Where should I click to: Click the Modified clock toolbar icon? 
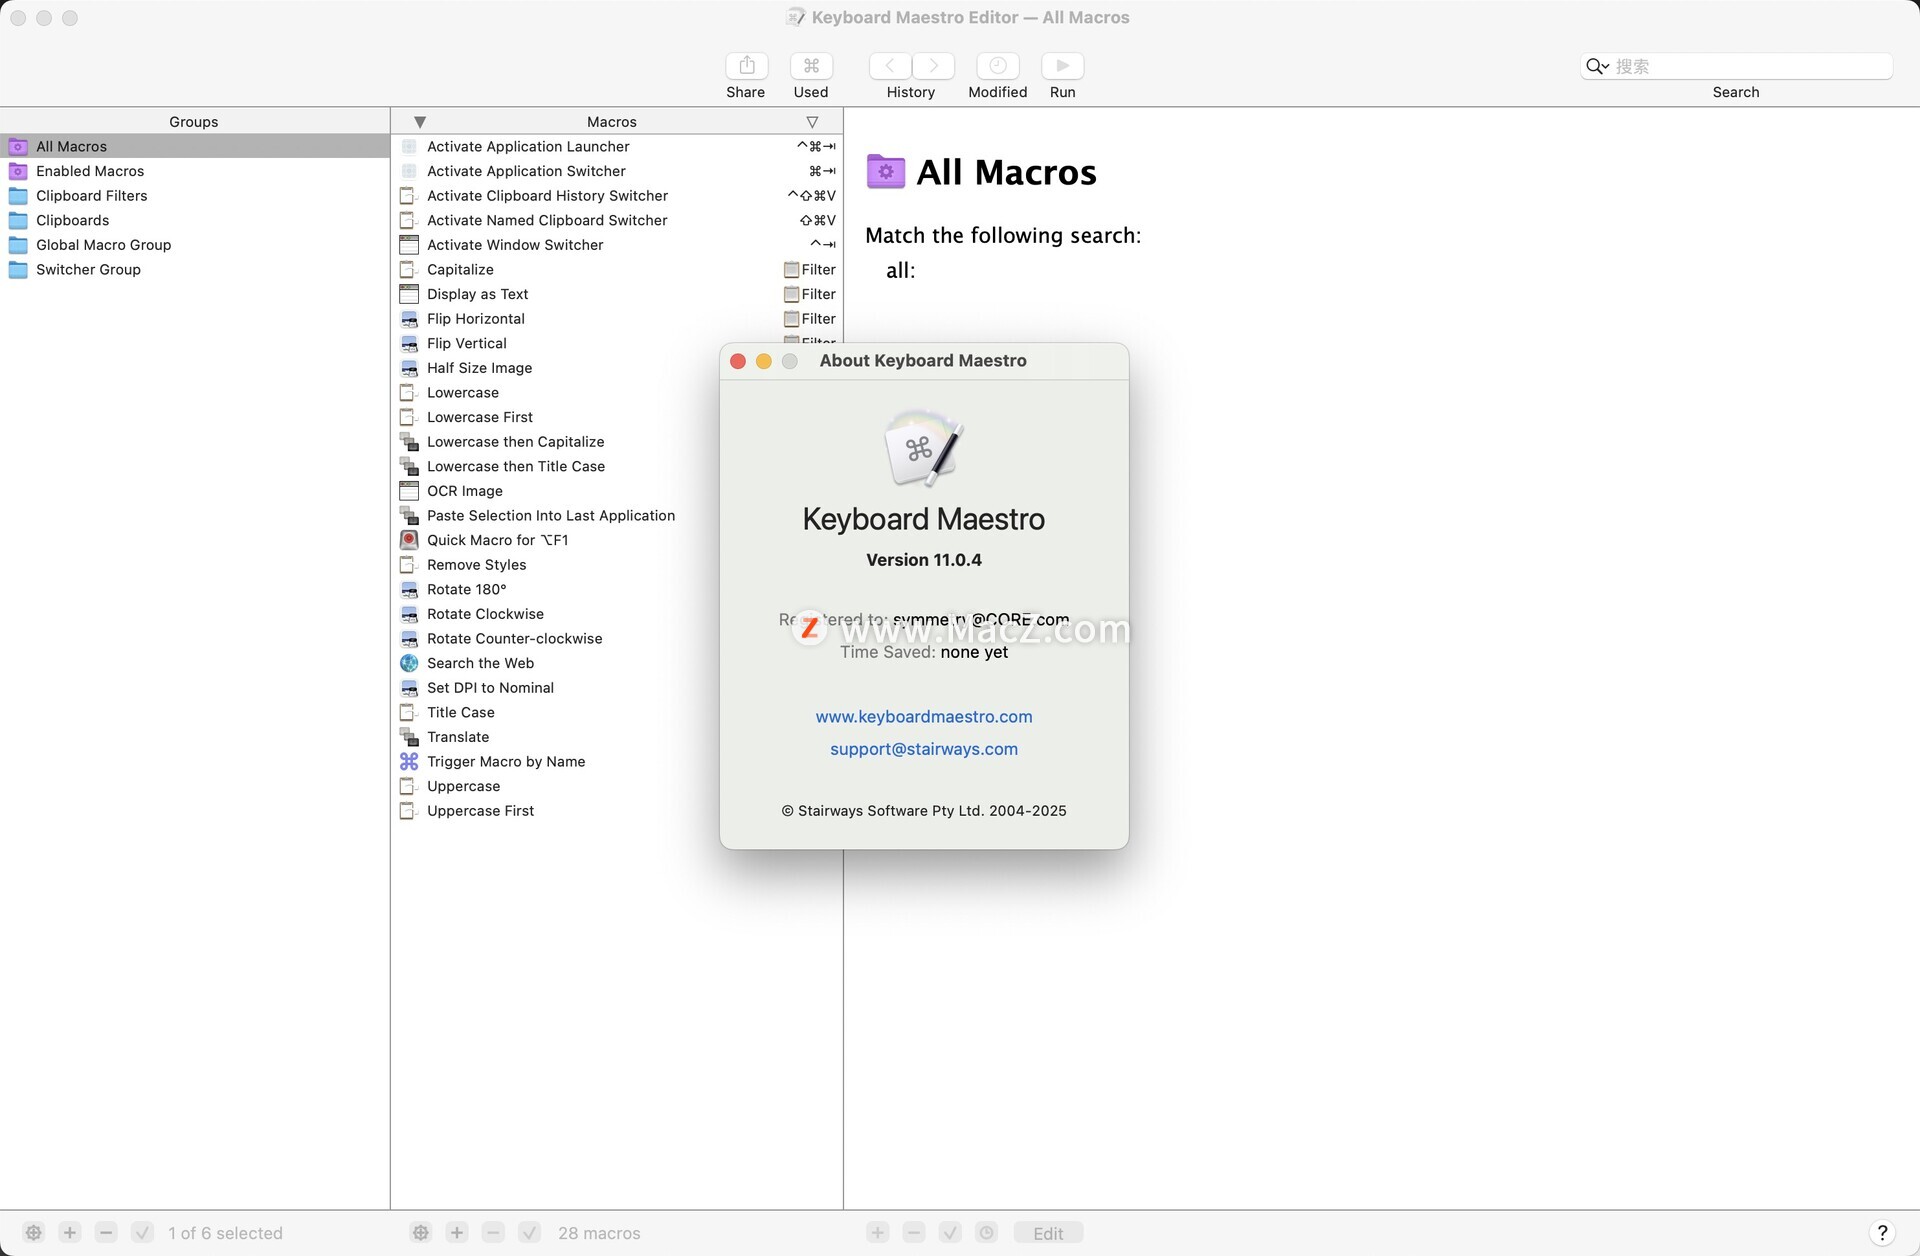pyautogui.click(x=997, y=66)
